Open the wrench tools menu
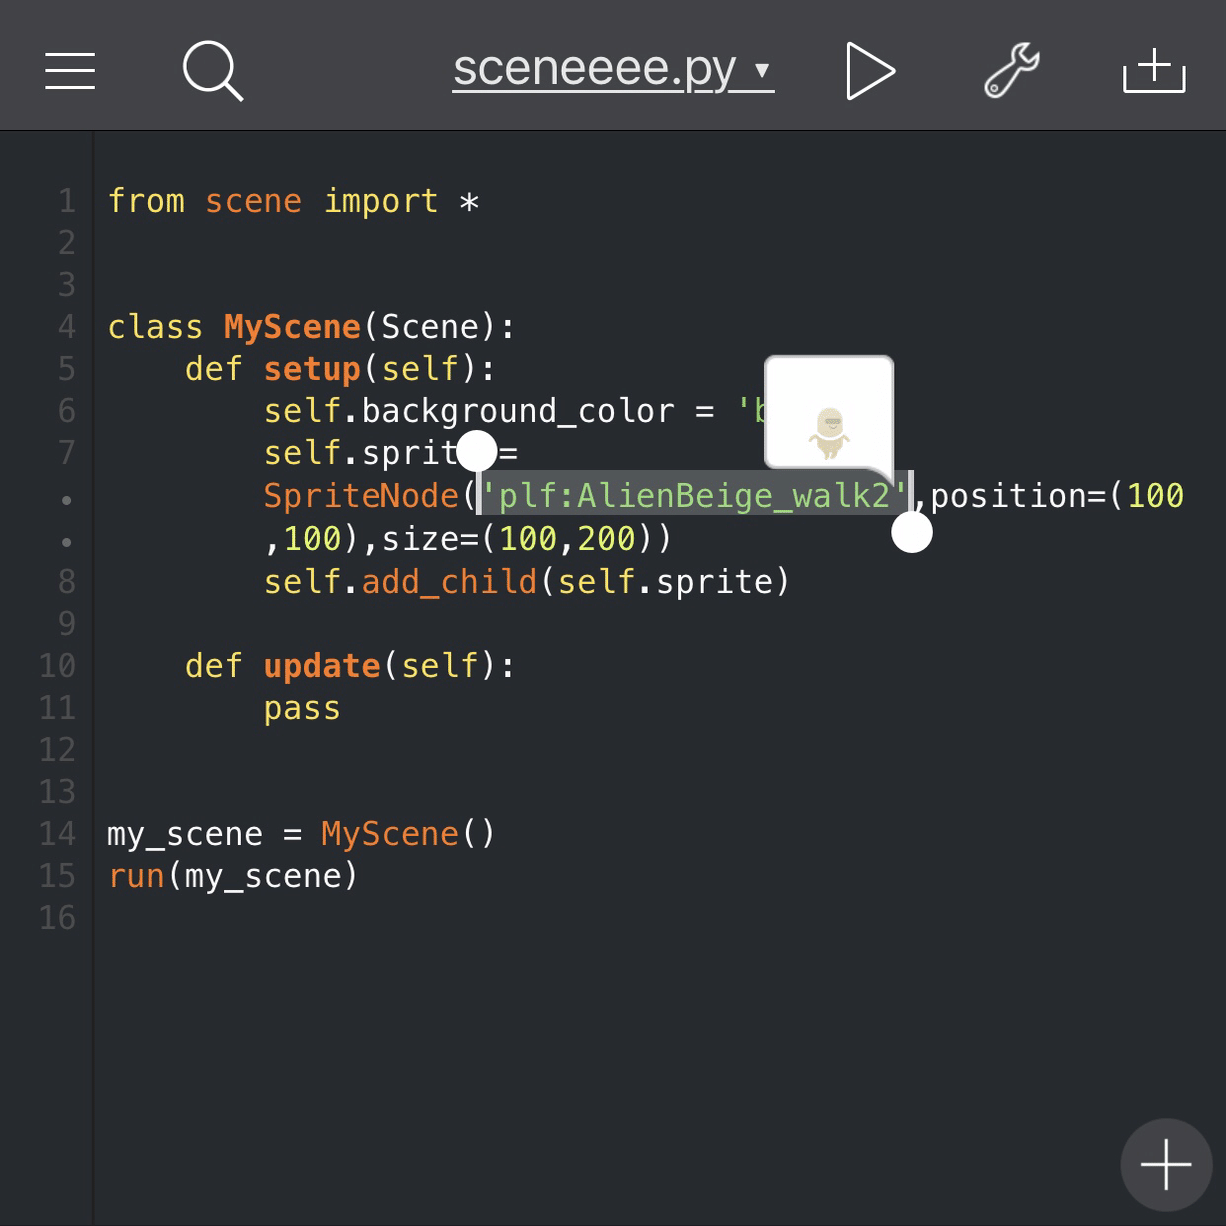Screen dimensions: 1226x1226 click(1010, 70)
